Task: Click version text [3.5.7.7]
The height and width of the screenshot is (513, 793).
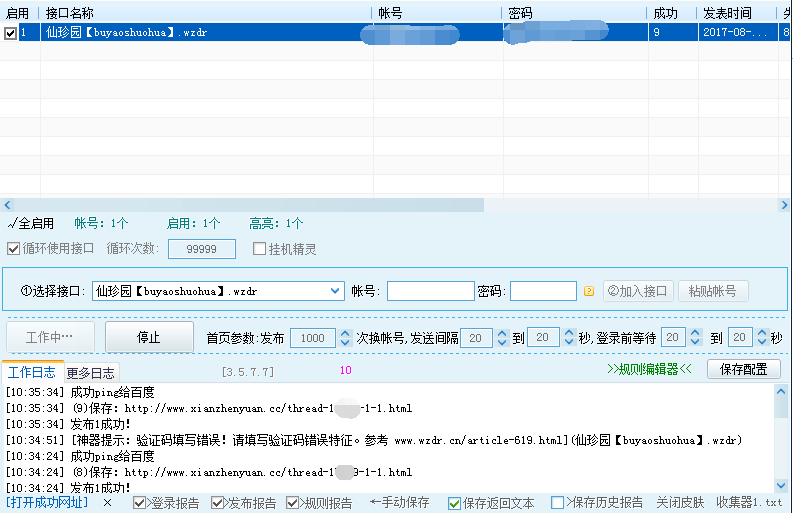Action: (248, 372)
